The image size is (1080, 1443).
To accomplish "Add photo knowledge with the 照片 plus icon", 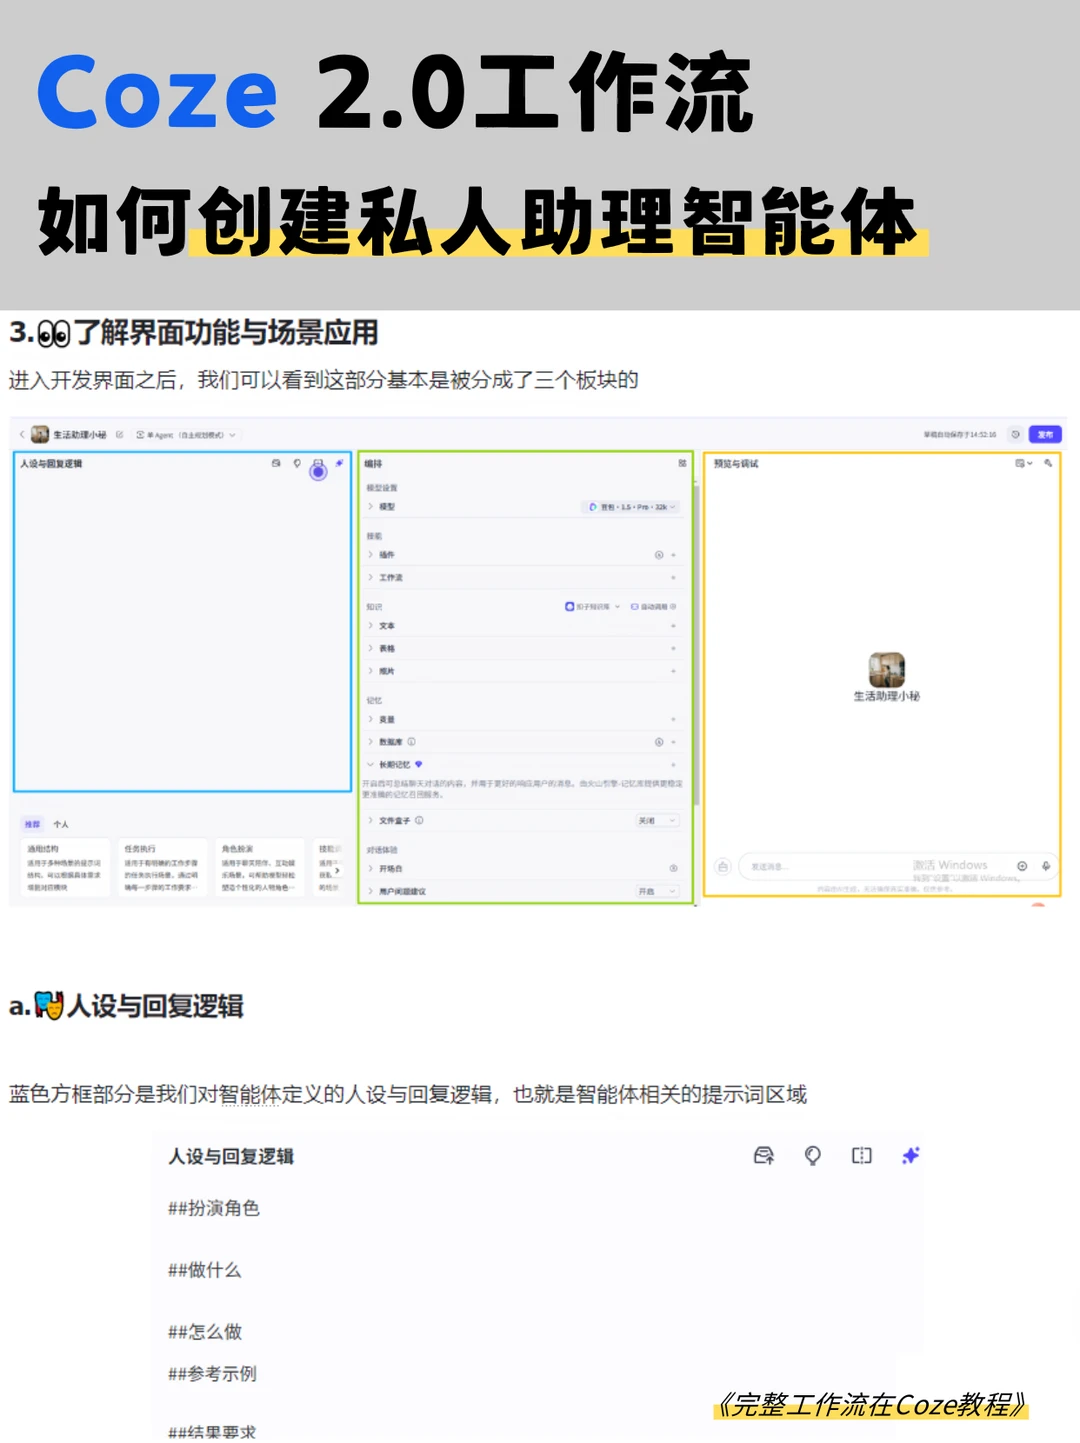I will tap(674, 671).
